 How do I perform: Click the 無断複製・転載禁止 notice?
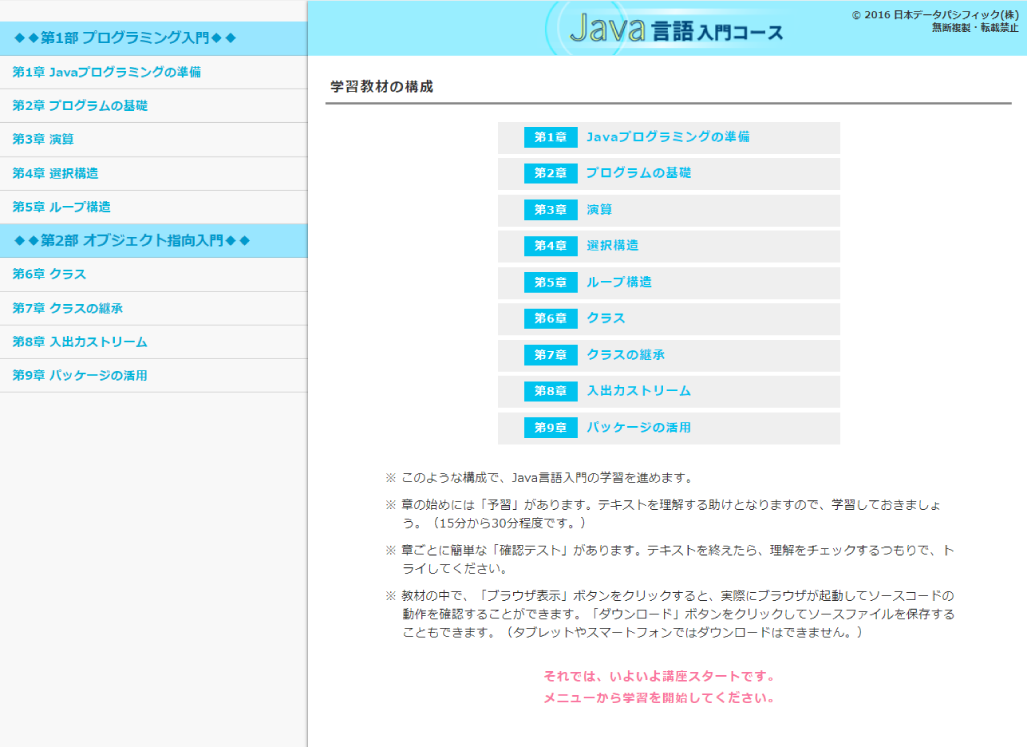975,27
